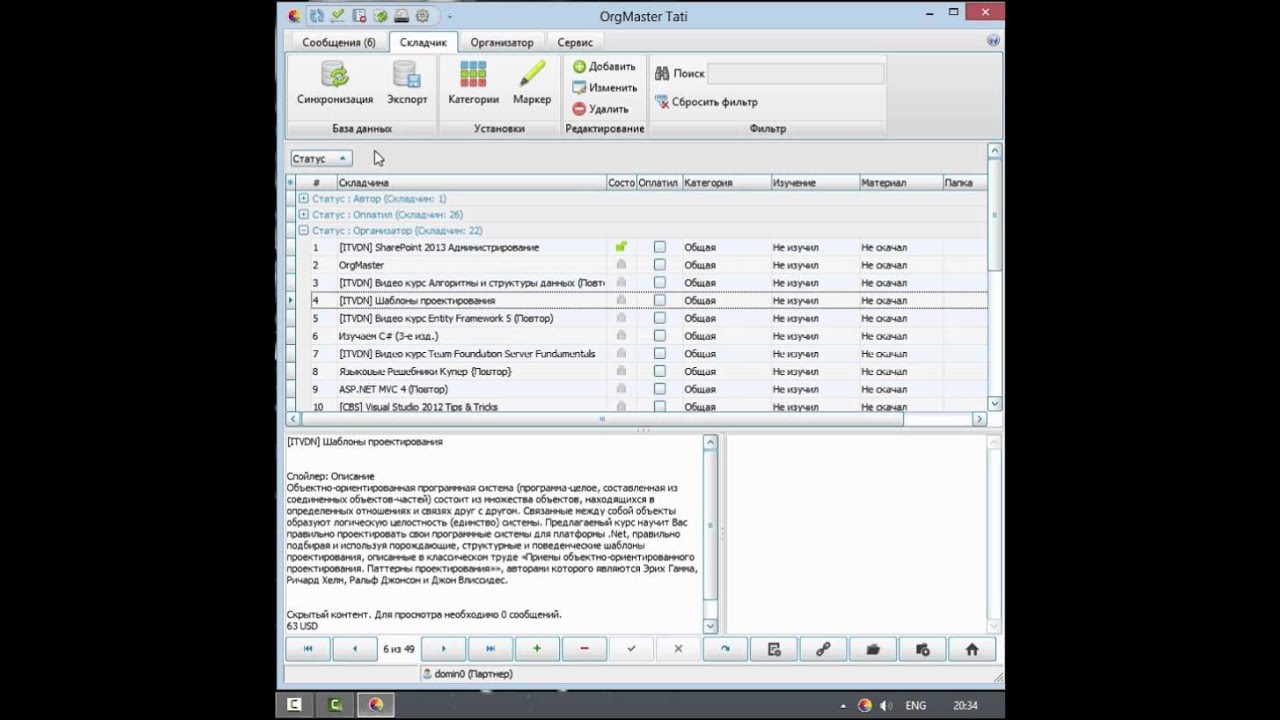Click the volume icon in system tray
The image size is (1280, 720).
coord(888,705)
